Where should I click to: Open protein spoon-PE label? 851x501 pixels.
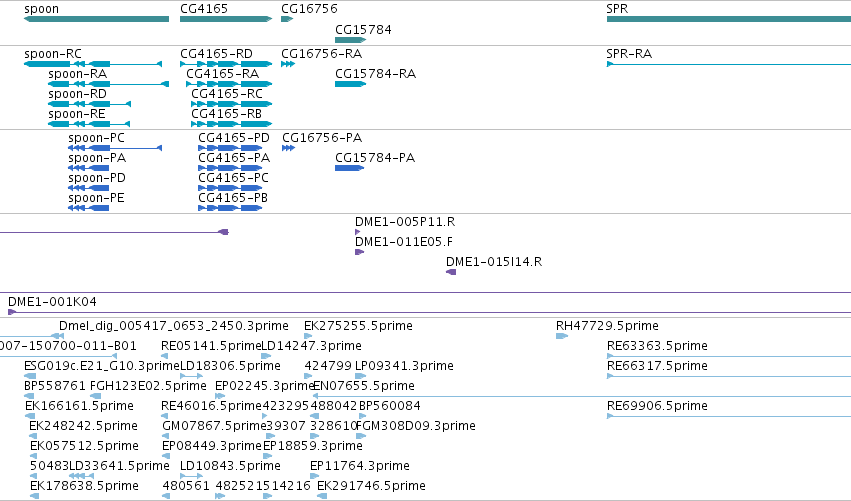(97, 198)
